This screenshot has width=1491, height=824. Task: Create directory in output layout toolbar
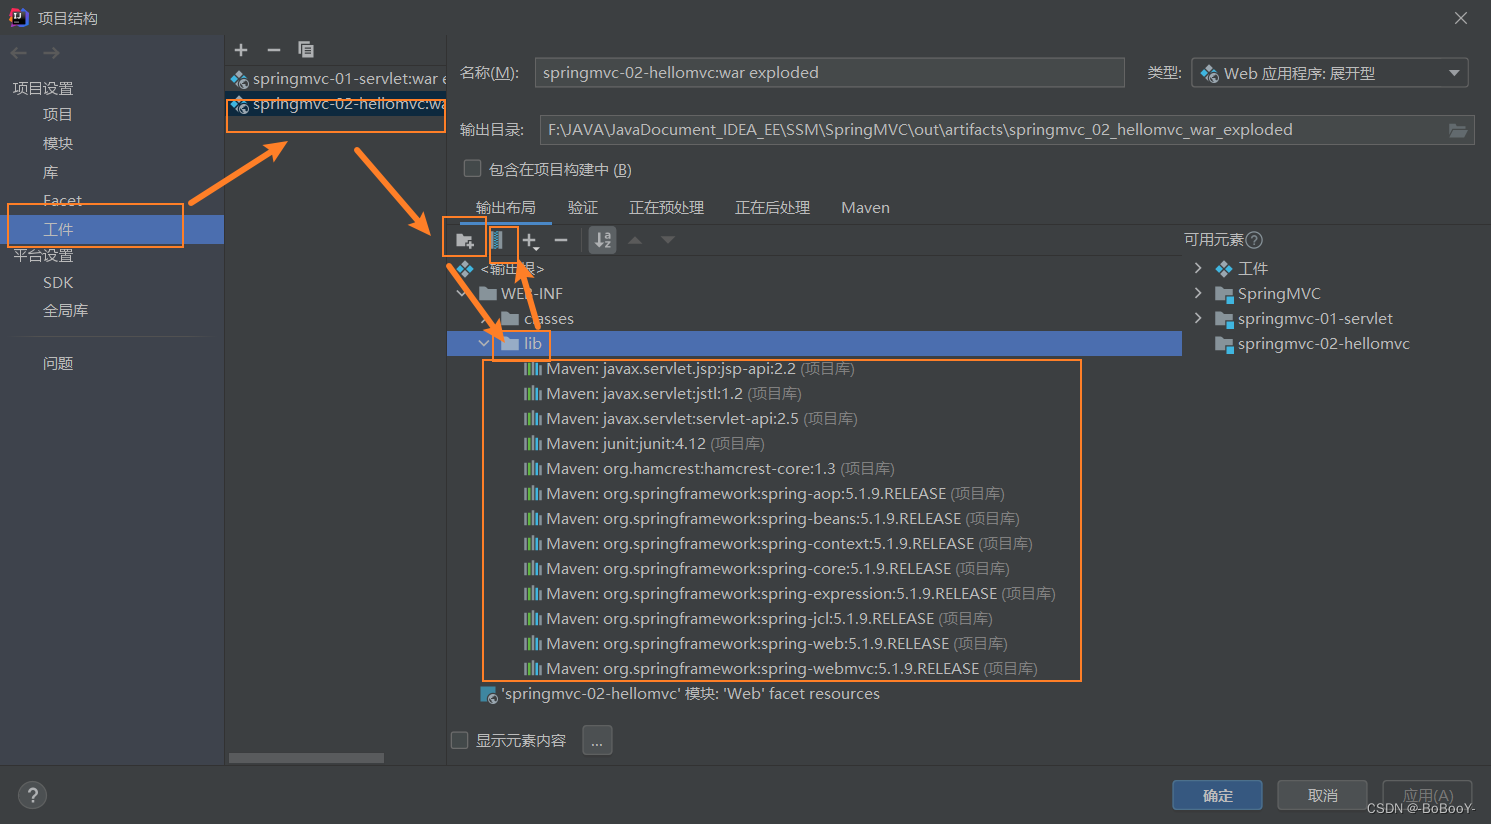(x=465, y=240)
